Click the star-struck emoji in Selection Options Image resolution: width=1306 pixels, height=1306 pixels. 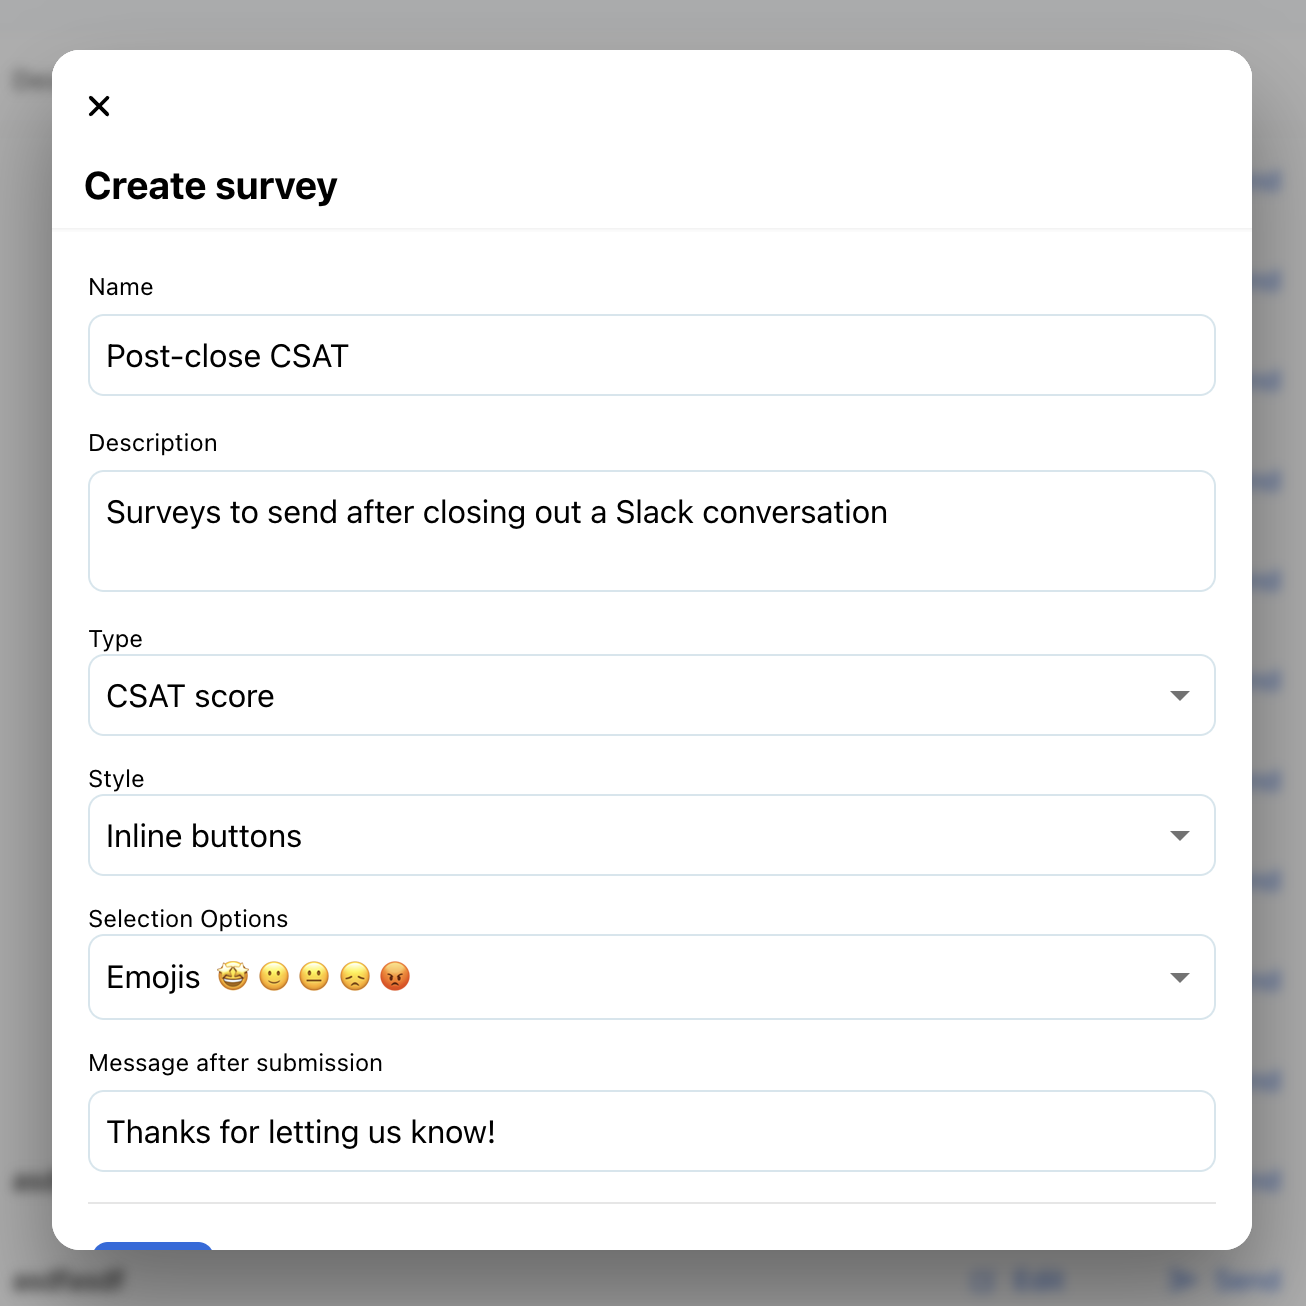231,976
